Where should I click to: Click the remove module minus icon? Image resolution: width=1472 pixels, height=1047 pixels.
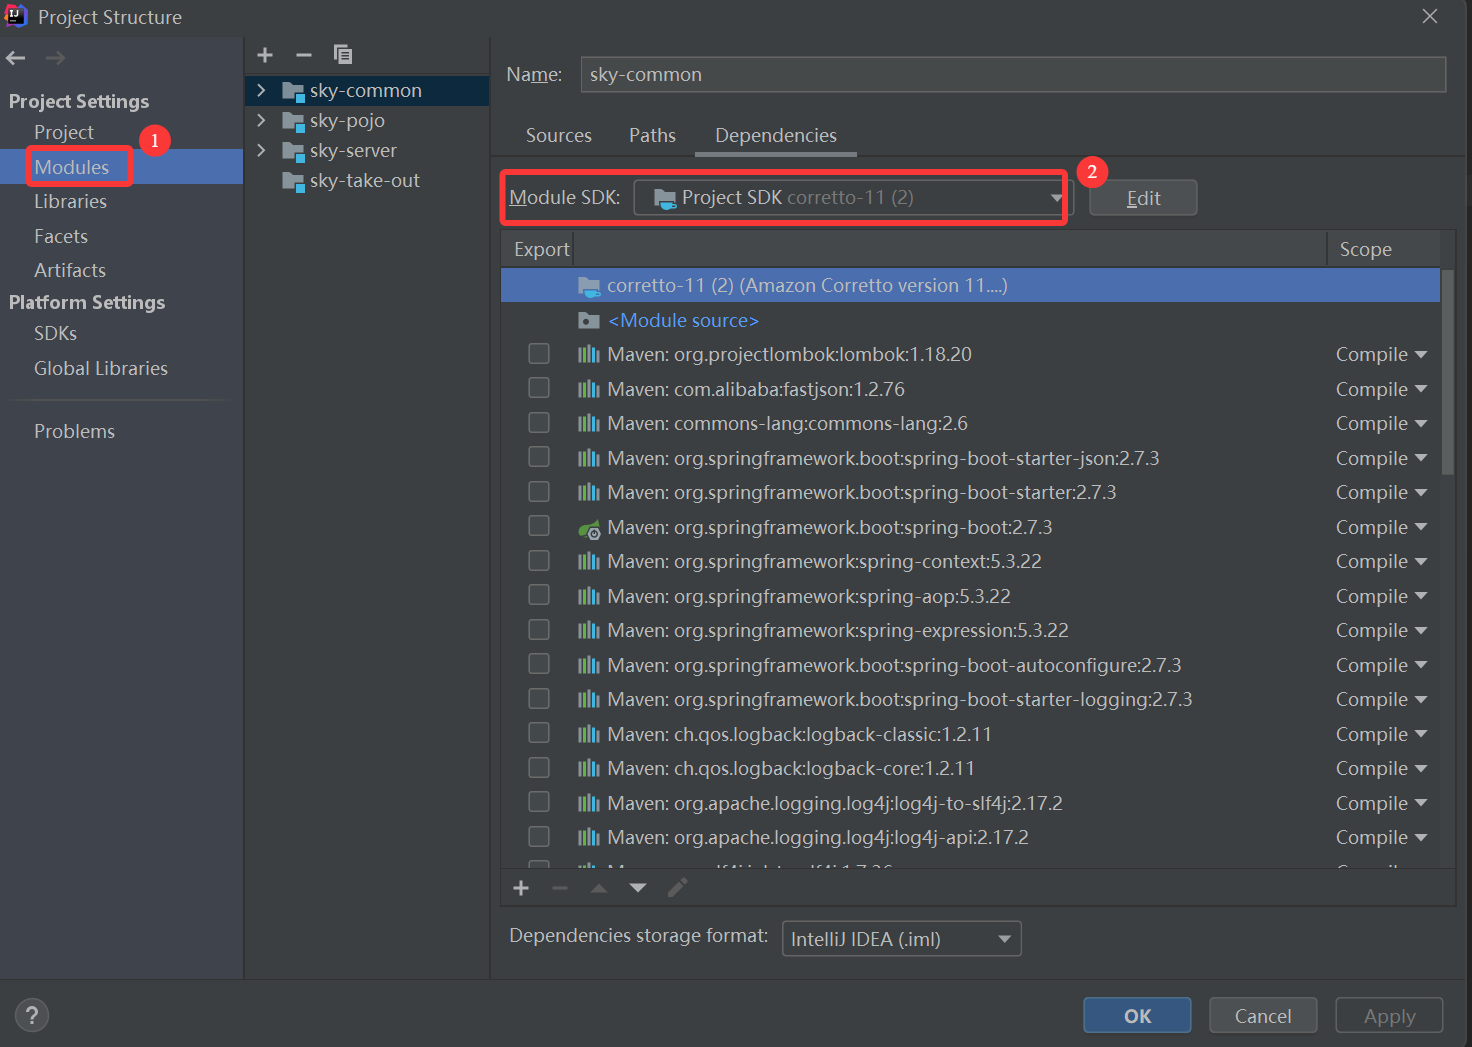coord(304,55)
